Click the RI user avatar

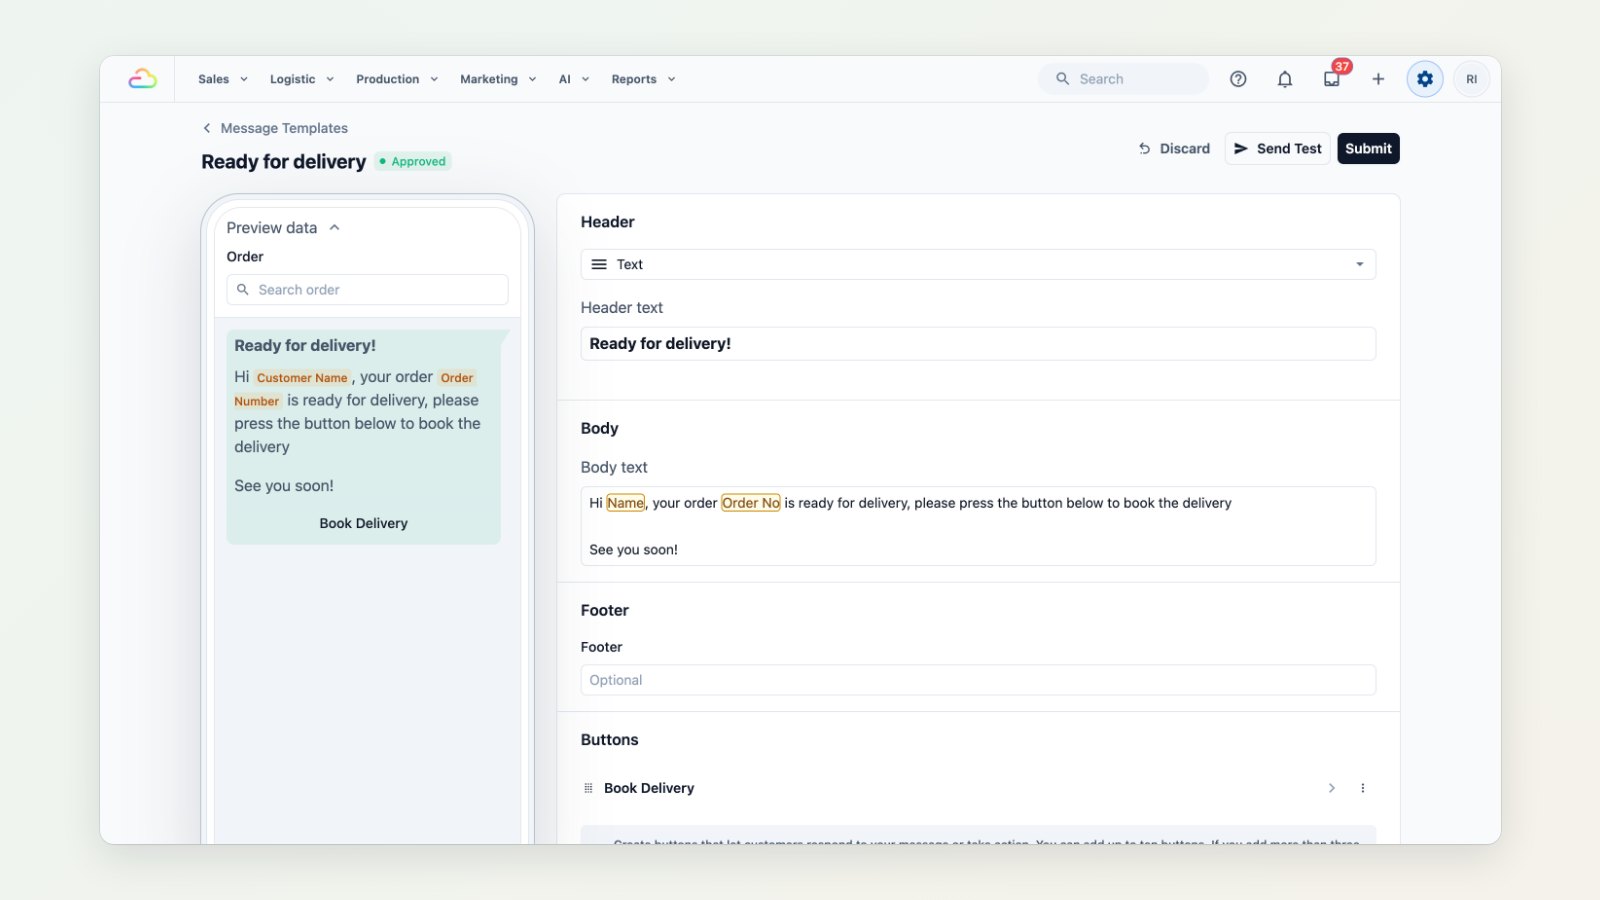[x=1471, y=79]
